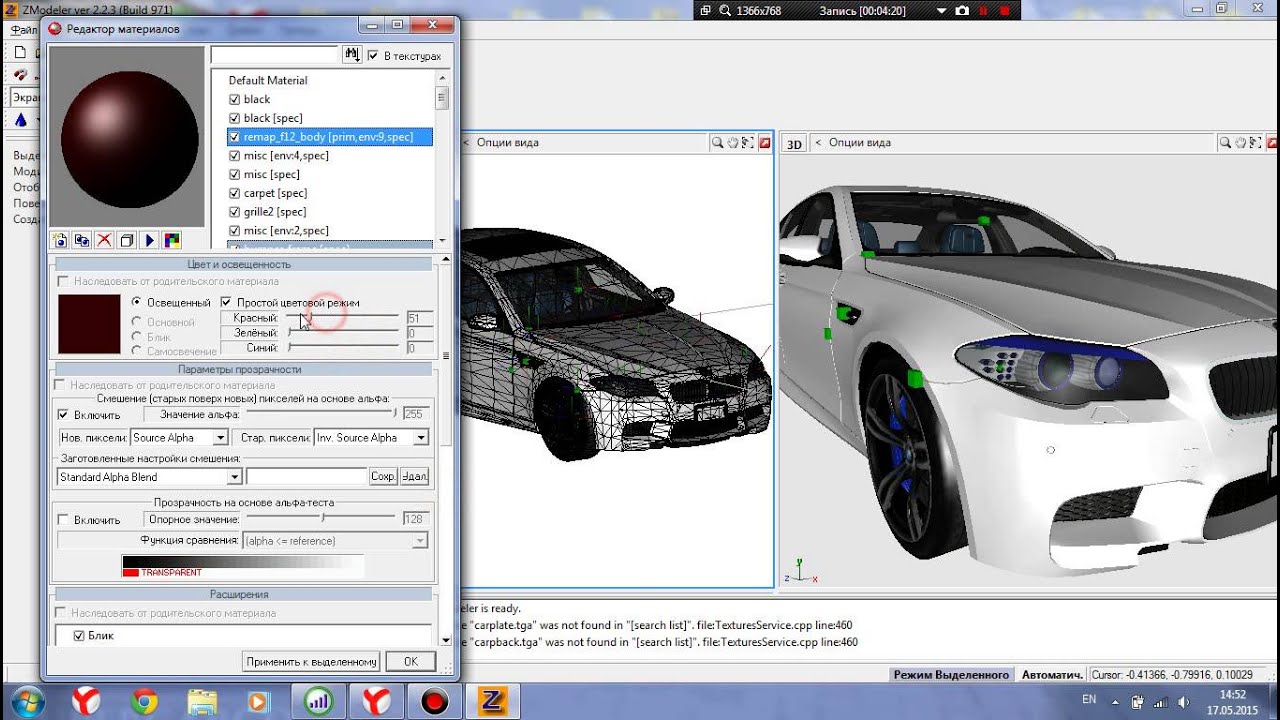Click the cube icon under the material preview
The image size is (1280, 720).
pyautogui.click(x=127, y=240)
